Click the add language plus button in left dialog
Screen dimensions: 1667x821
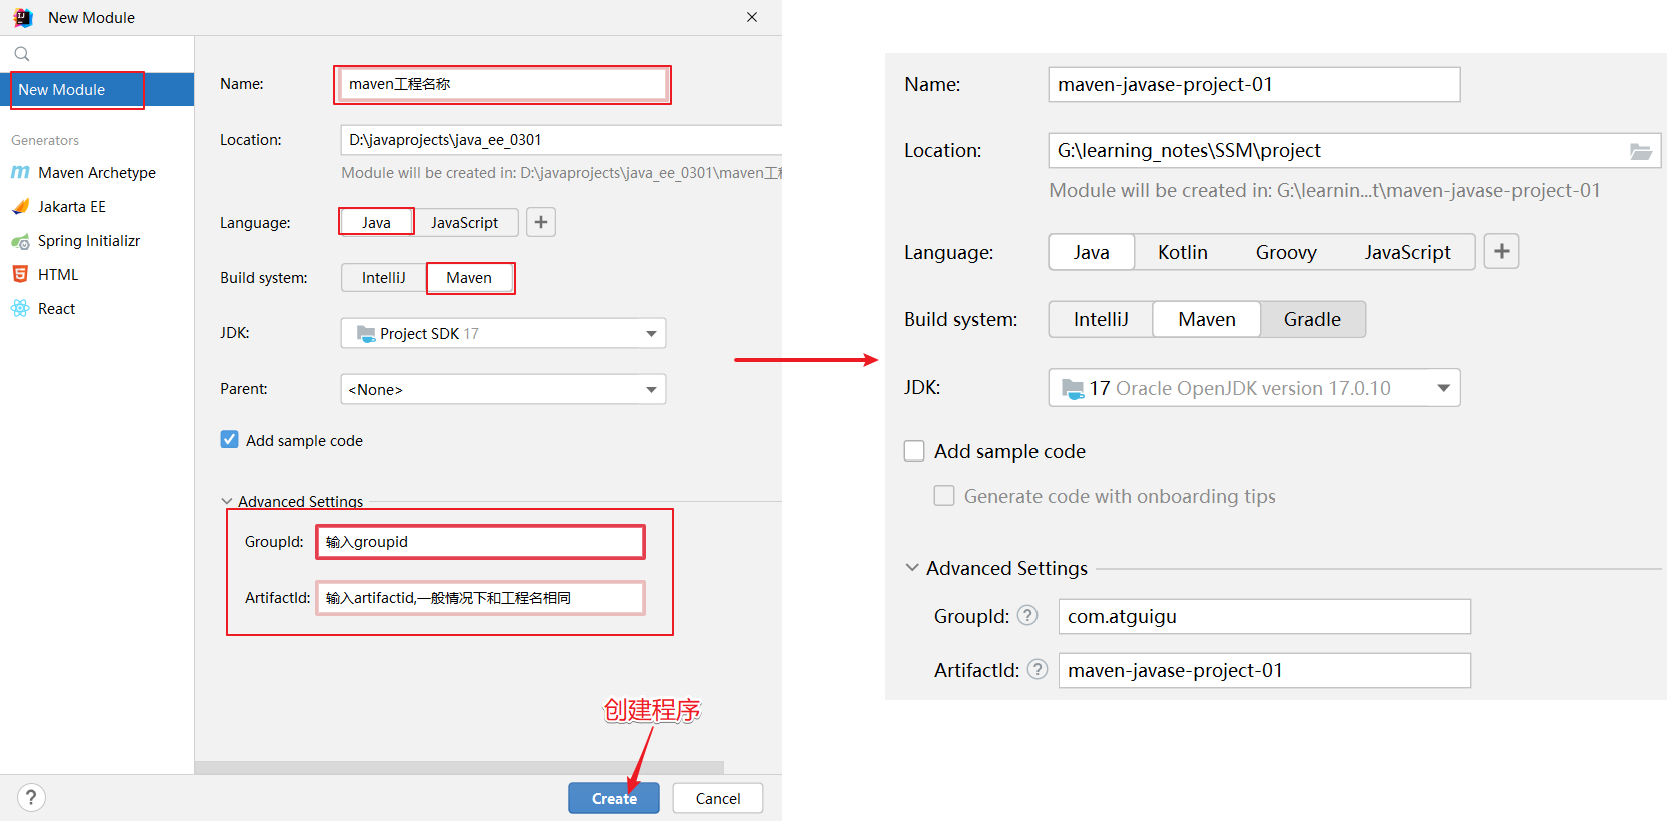541,222
